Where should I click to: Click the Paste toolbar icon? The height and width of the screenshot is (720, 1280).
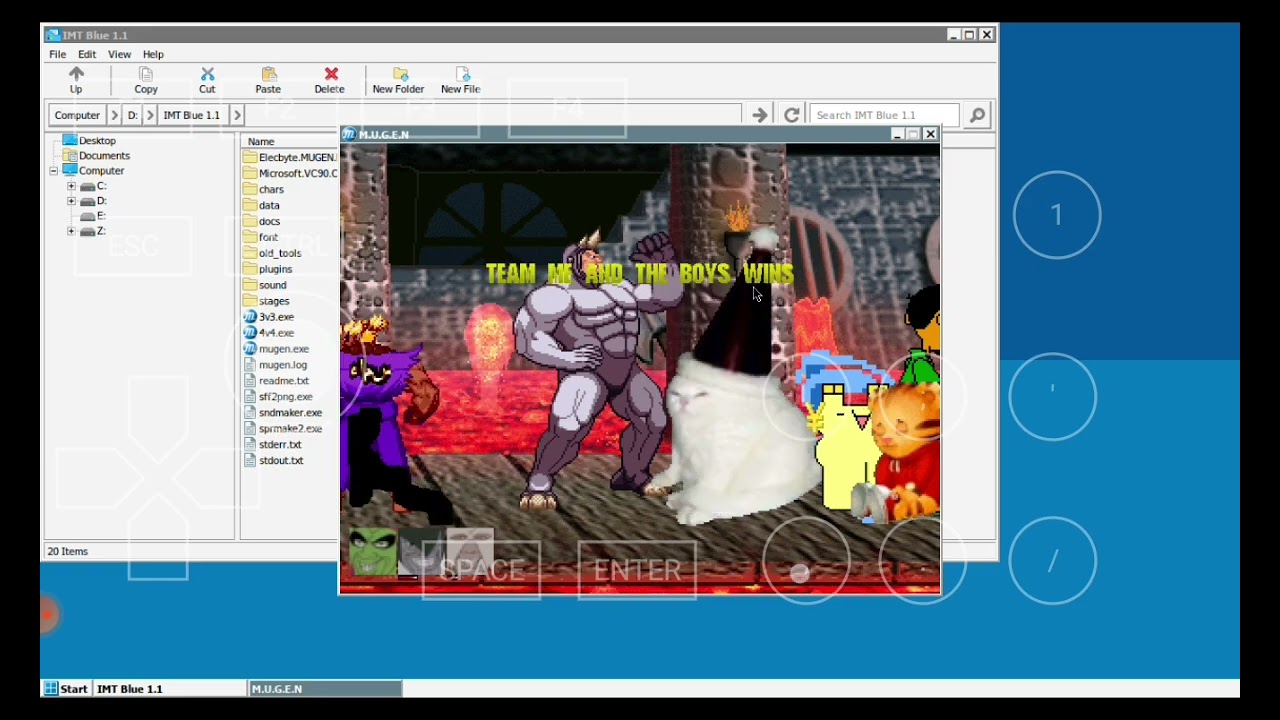[268, 74]
